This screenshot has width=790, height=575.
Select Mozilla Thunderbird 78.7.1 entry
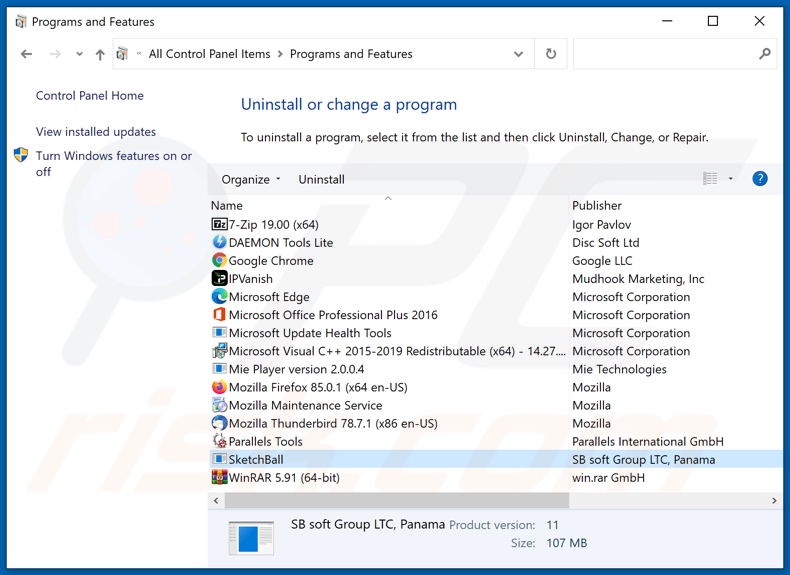pyautogui.click(x=333, y=424)
